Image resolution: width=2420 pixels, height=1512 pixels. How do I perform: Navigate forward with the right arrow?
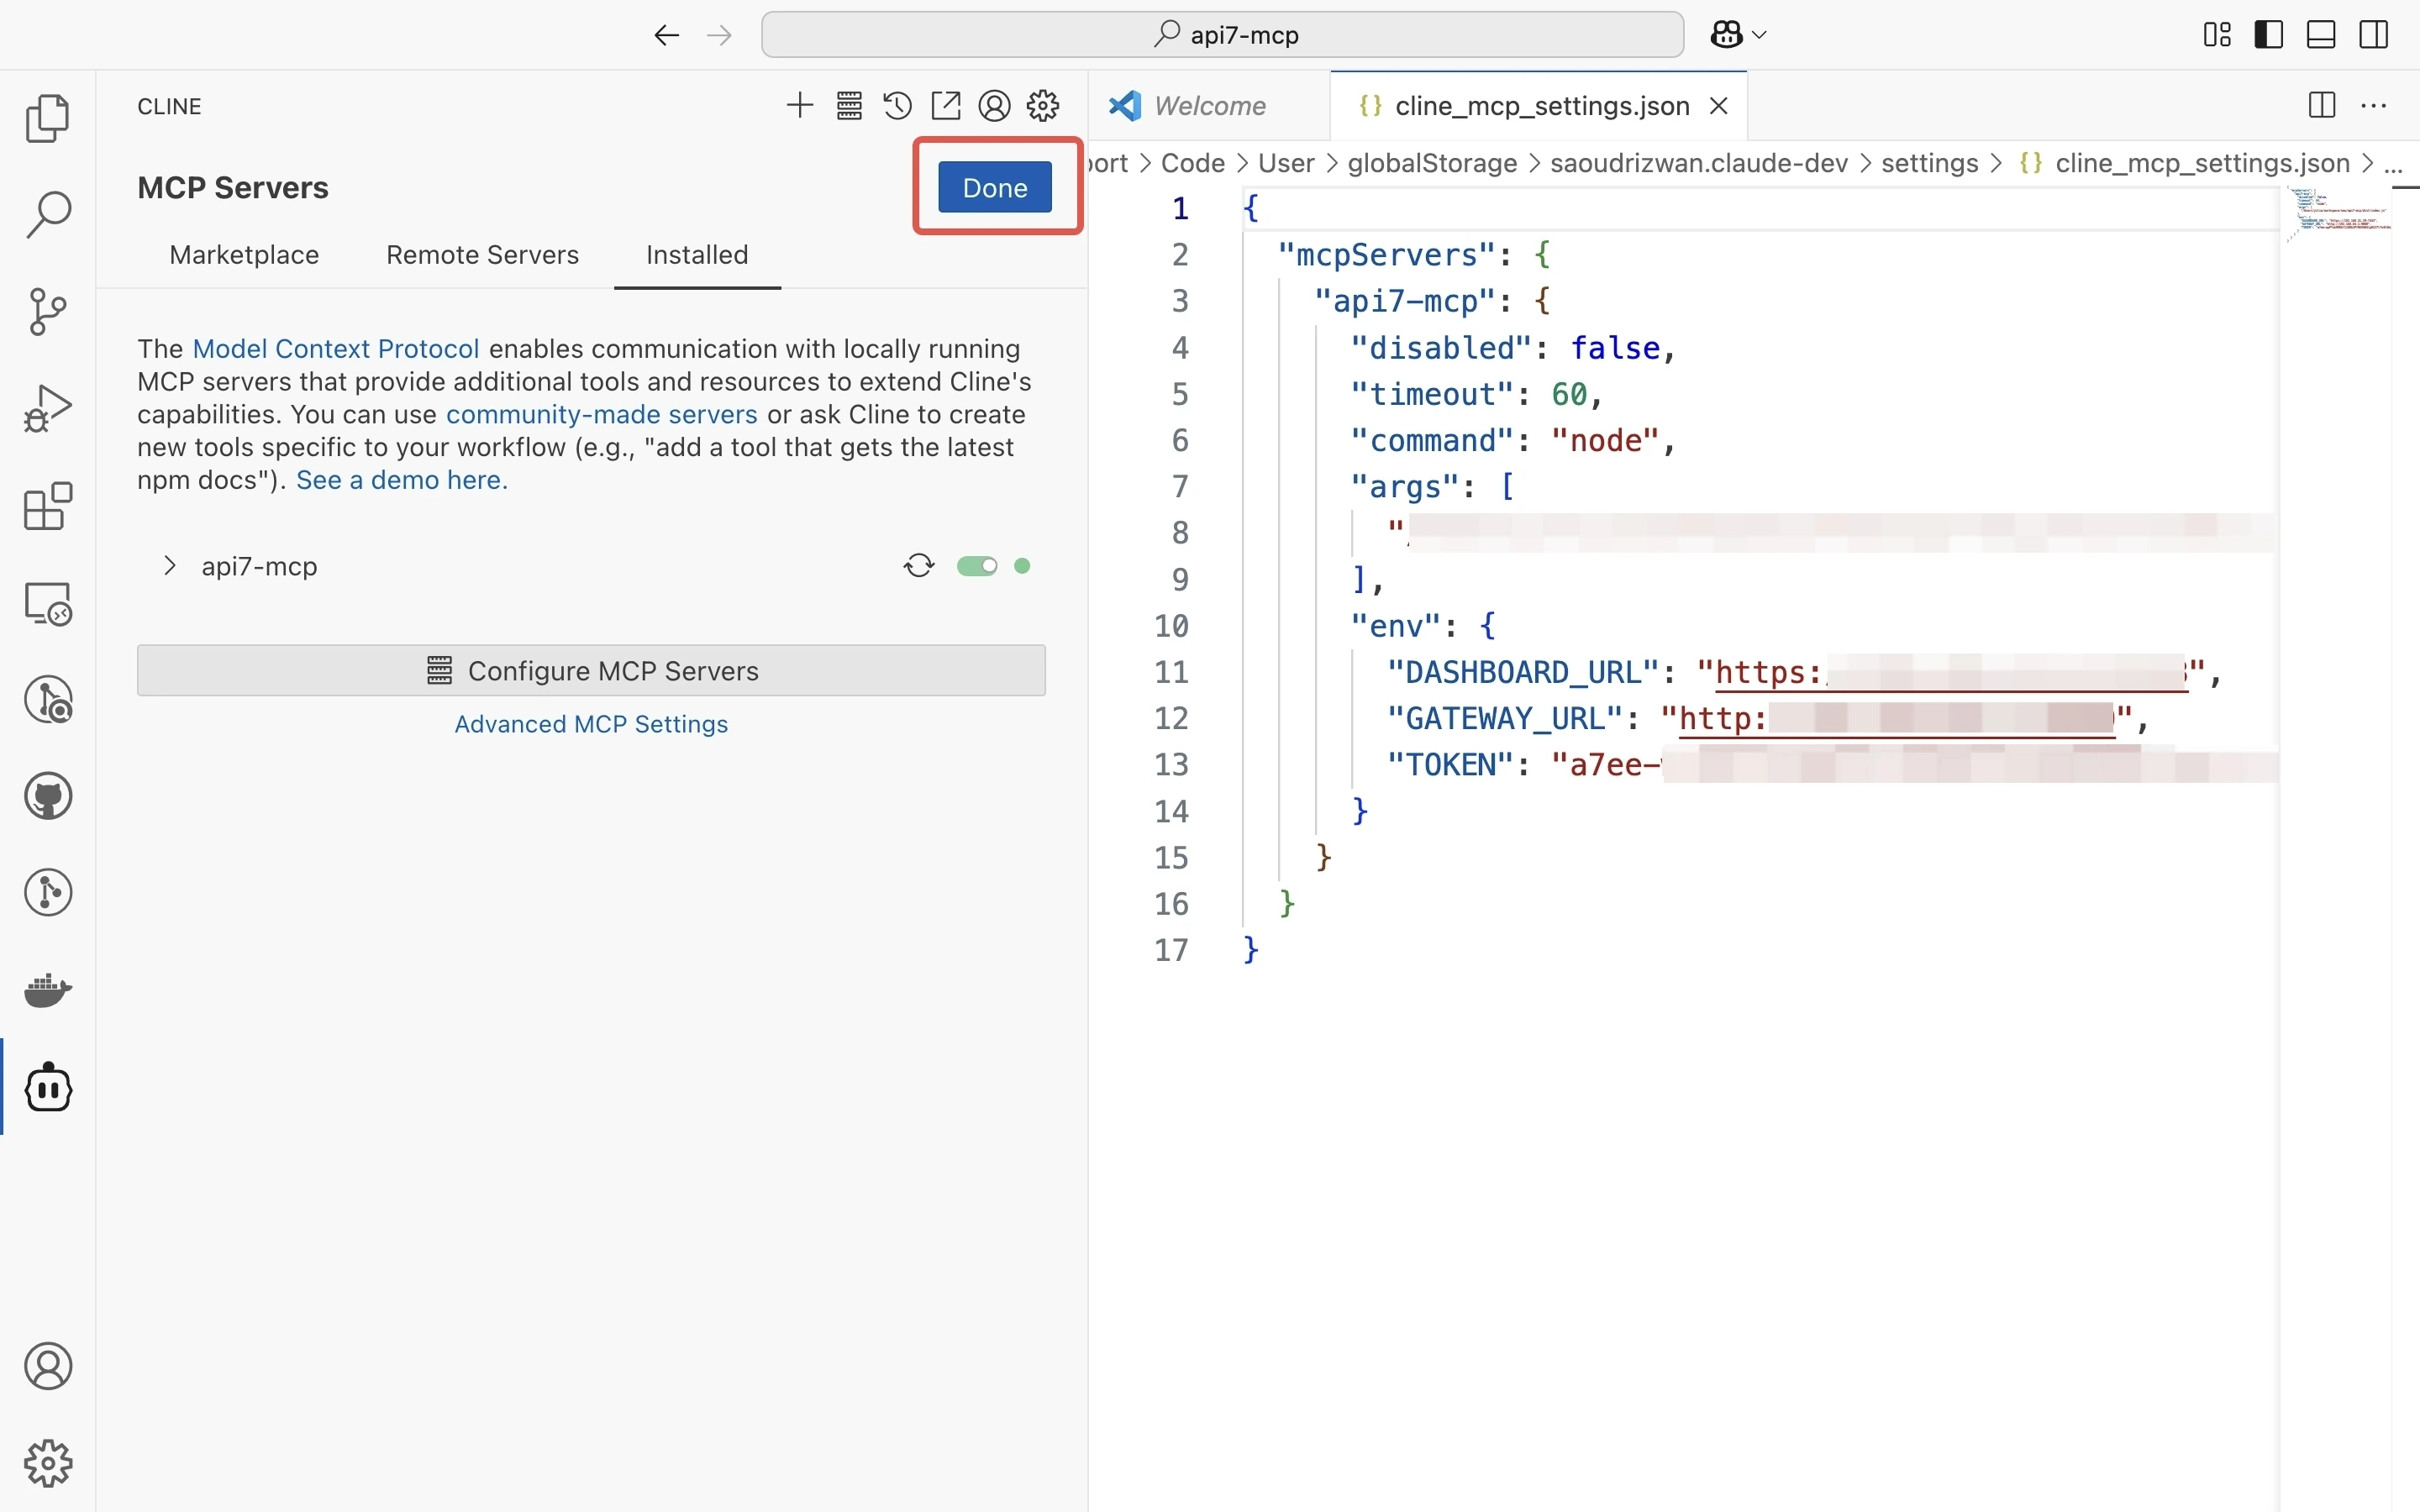coord(719,35)
